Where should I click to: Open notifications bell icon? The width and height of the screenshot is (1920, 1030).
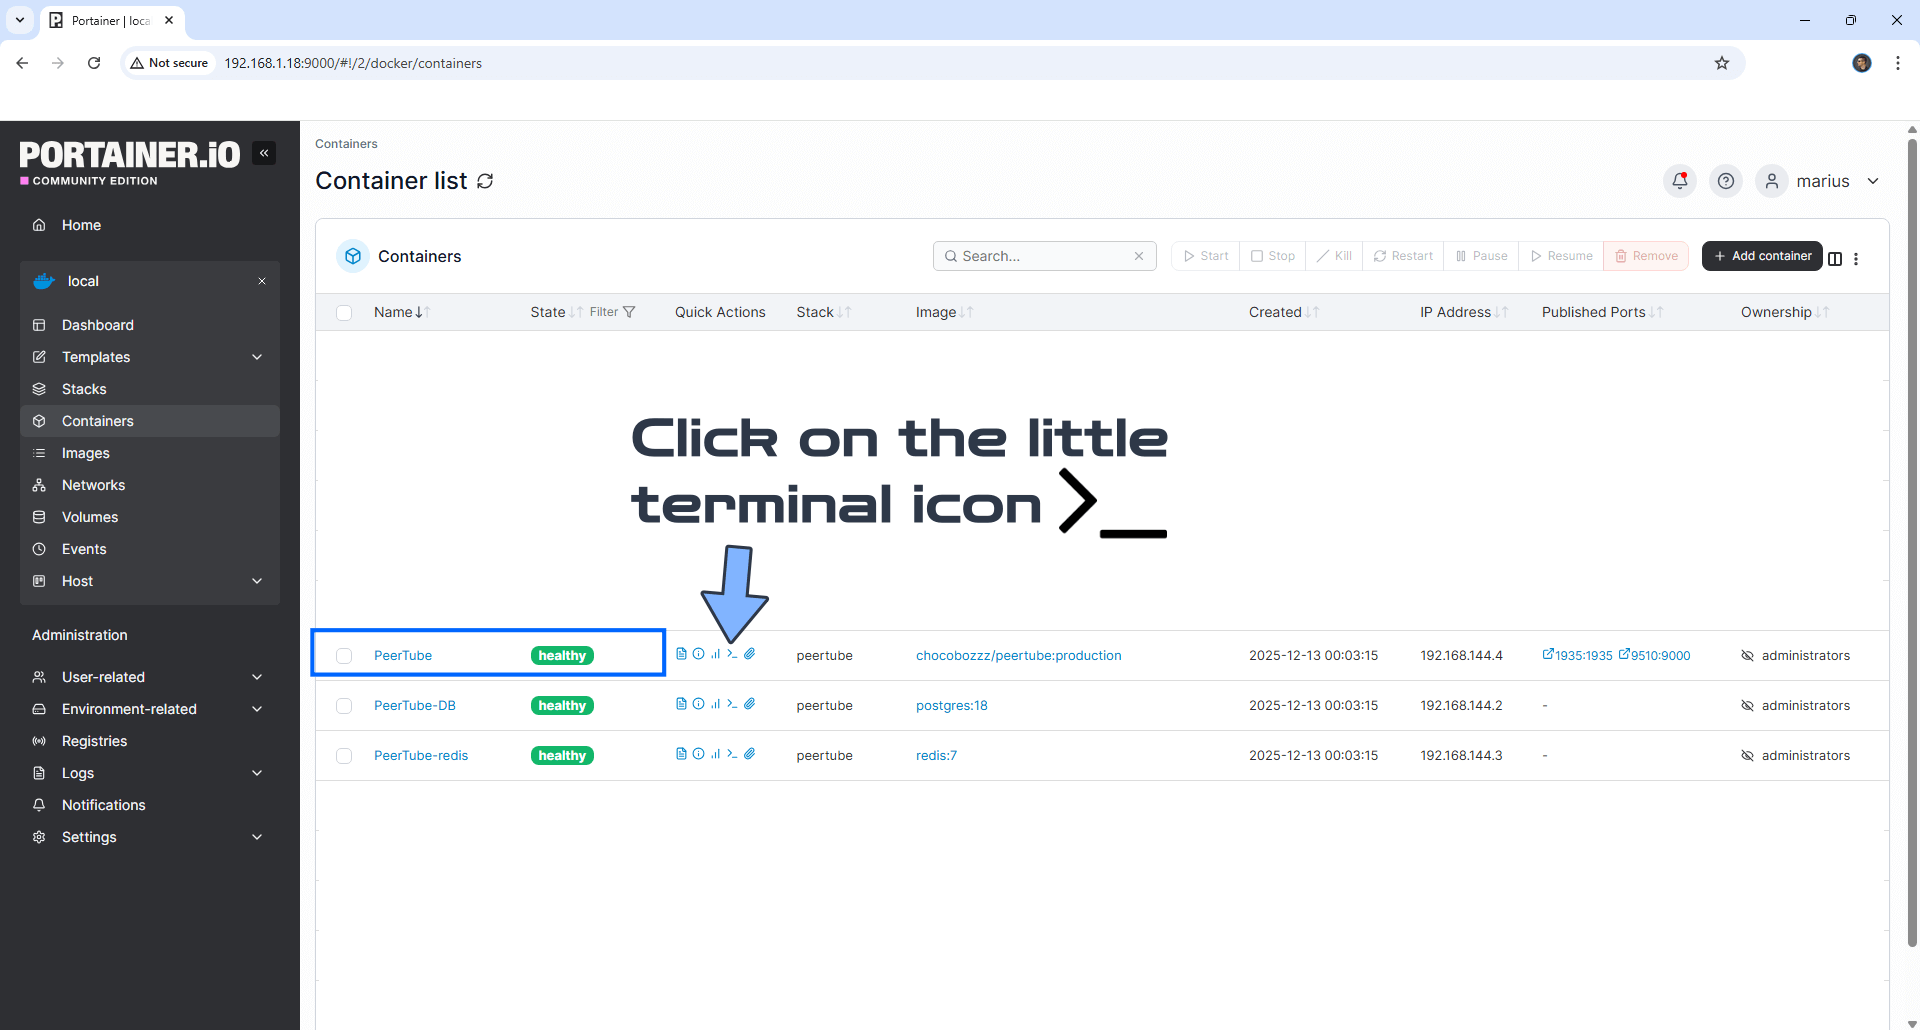pyautogui.click(x=1680, y=181)
